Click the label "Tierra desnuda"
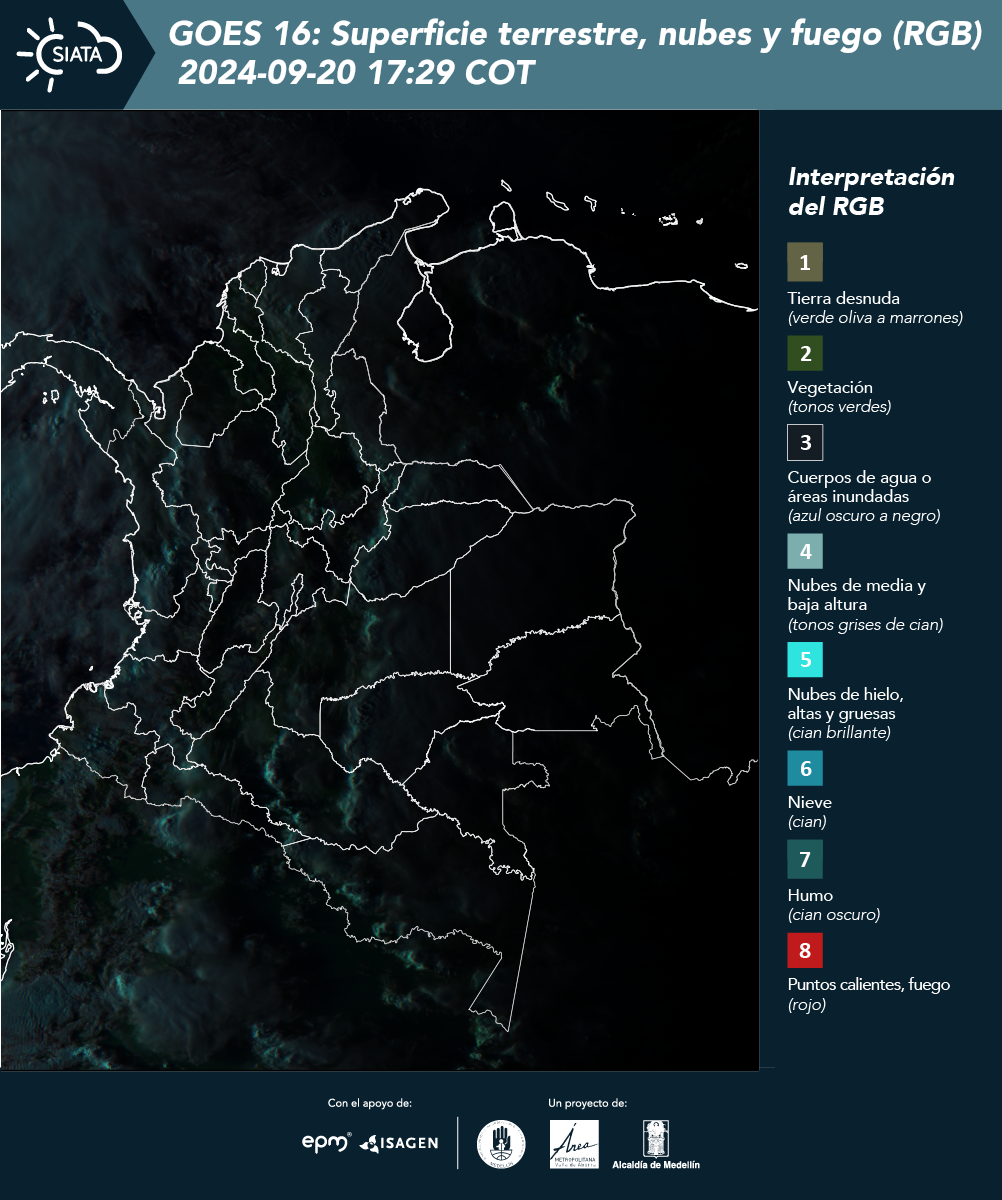Image resolution: width=1002 pixels, height=1200 pixels. (844, 298)
